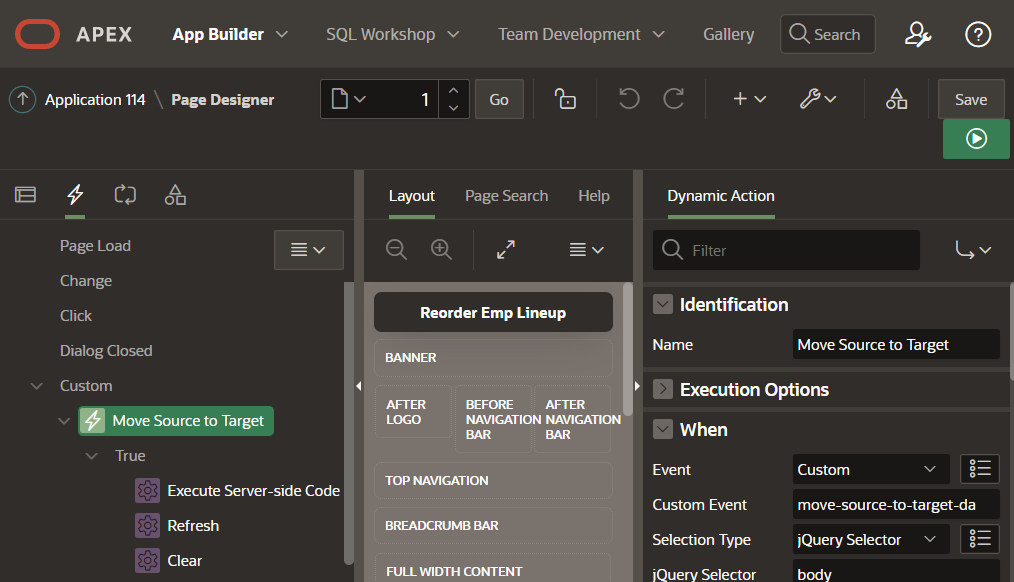Open the Event list of values picker

tap(979, 469)
